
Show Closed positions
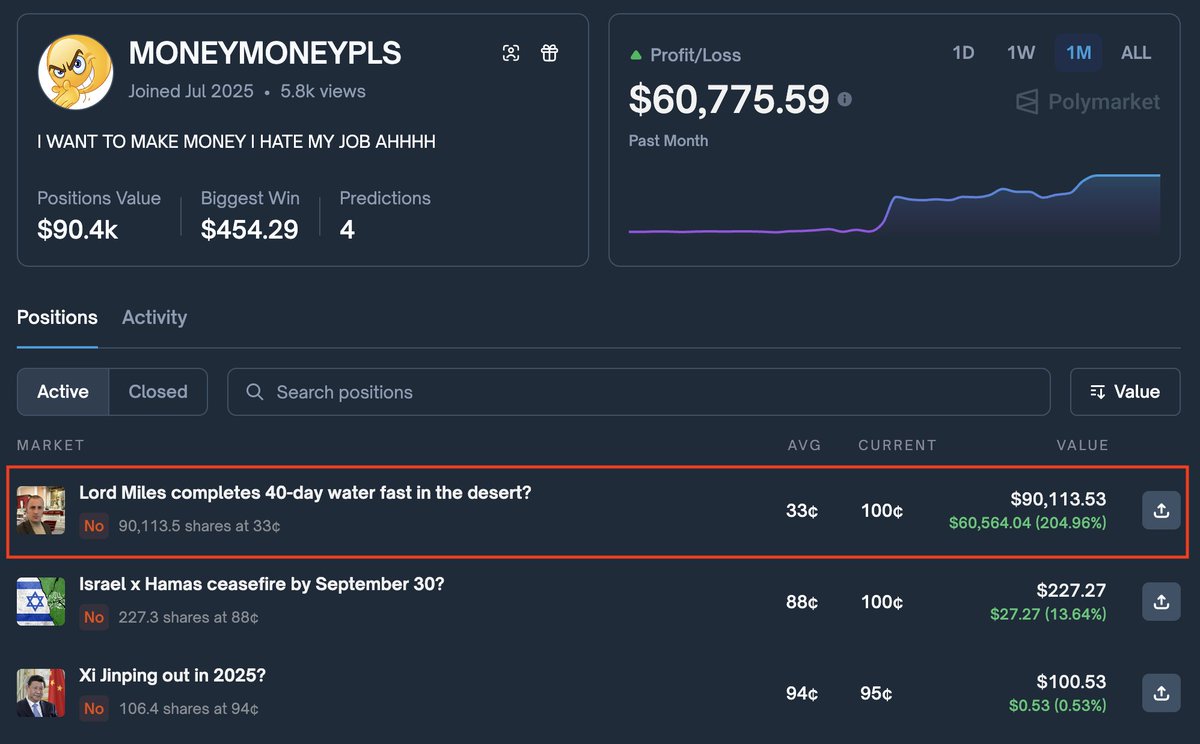coord(158,392)
